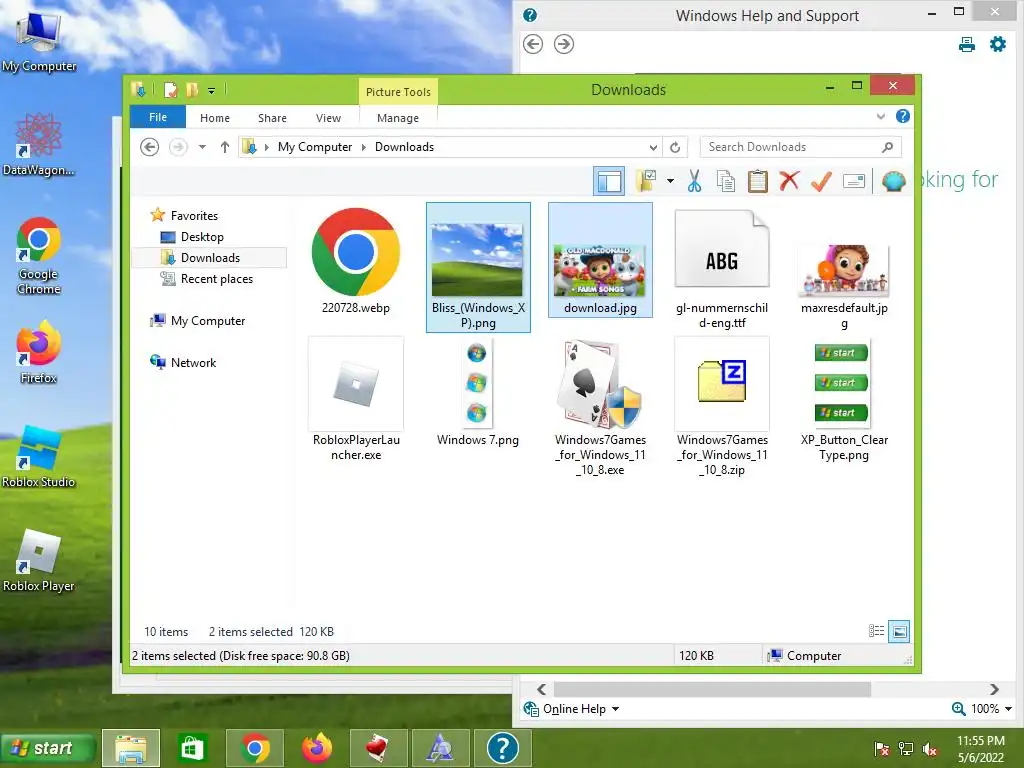This screenshot has width=1024, height=768.
Task: Click the Search Downloads field
Action: point(799,147)
